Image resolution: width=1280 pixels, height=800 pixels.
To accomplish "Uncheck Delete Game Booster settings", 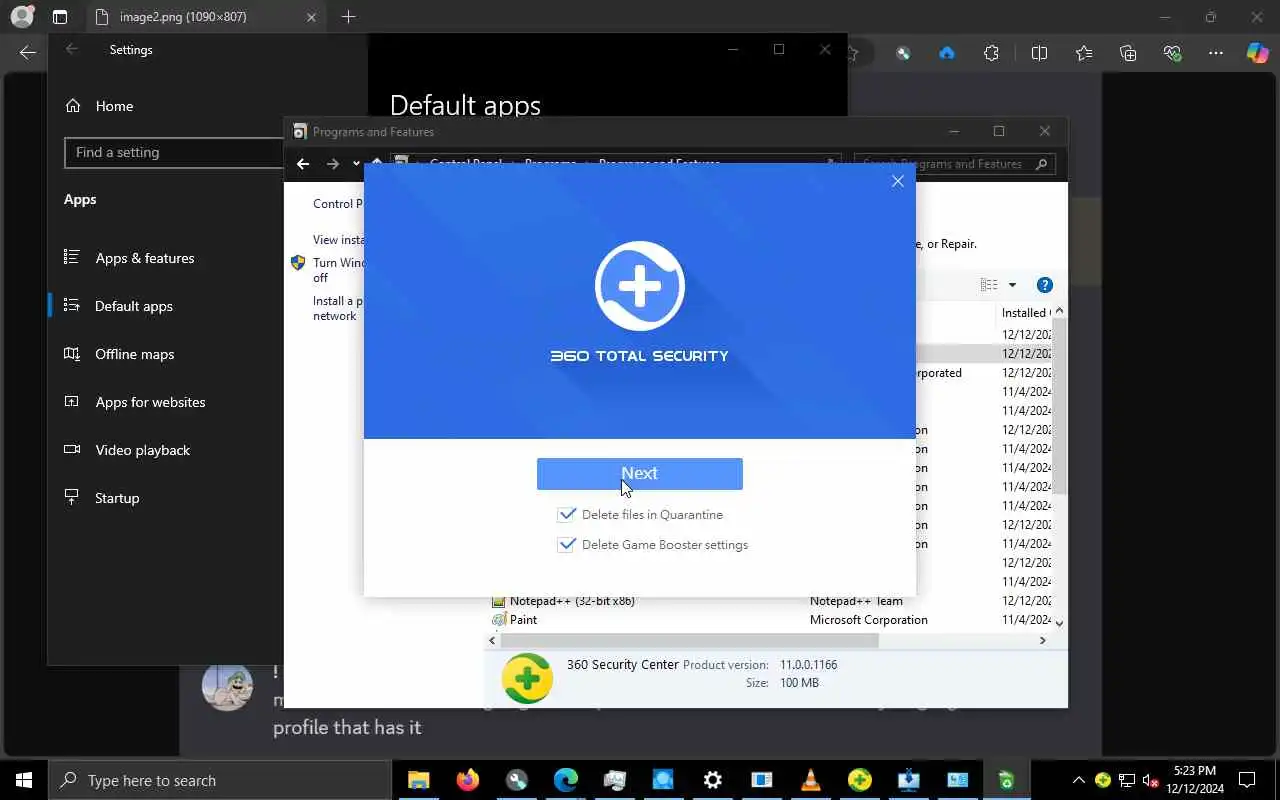I will (567, 544).
